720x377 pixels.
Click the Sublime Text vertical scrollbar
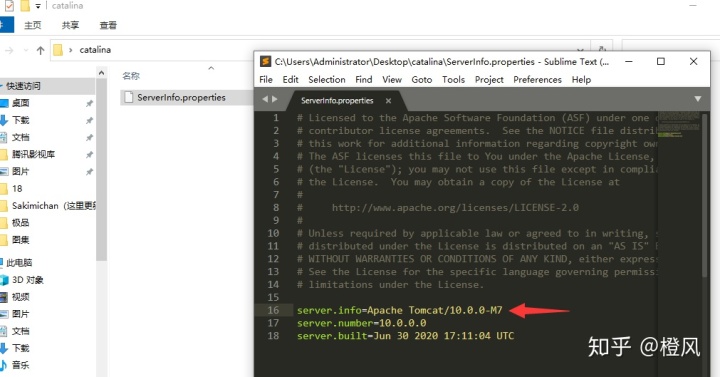point(705,195)
